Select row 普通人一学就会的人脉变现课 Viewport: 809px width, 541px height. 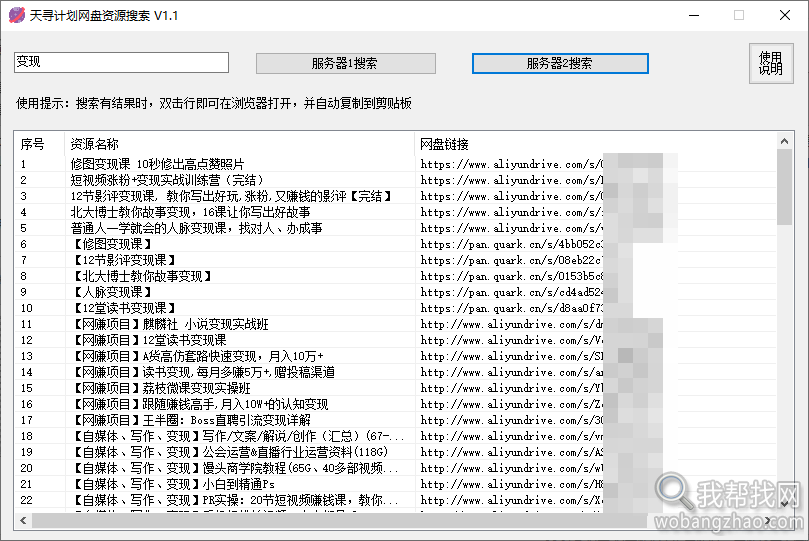click(x=396, y=228)
